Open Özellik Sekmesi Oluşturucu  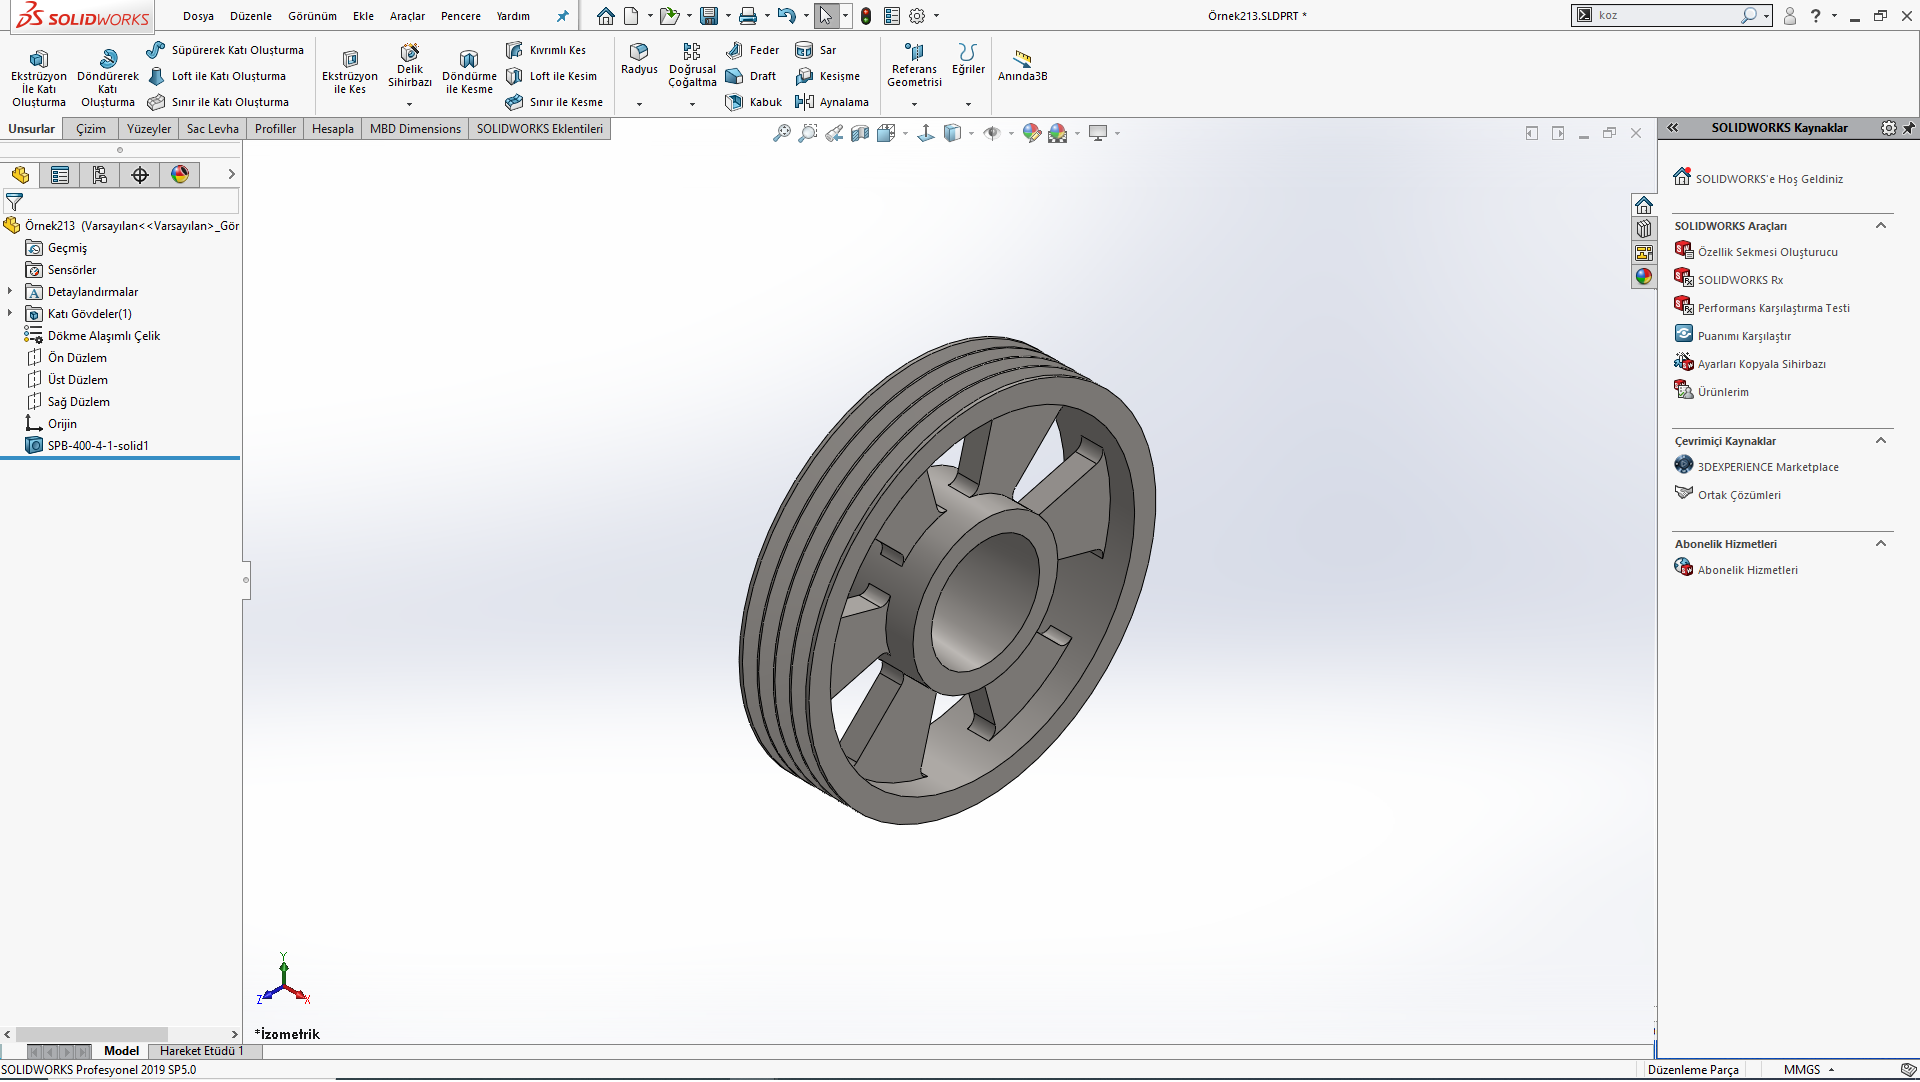(x=1767, y=252)
